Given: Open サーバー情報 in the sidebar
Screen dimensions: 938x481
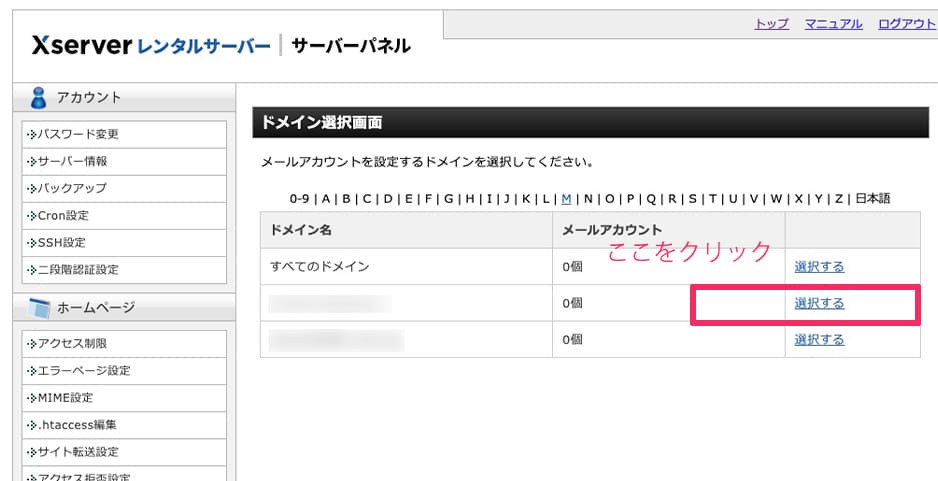Looking at the screenshot, I should click(124, 162).
